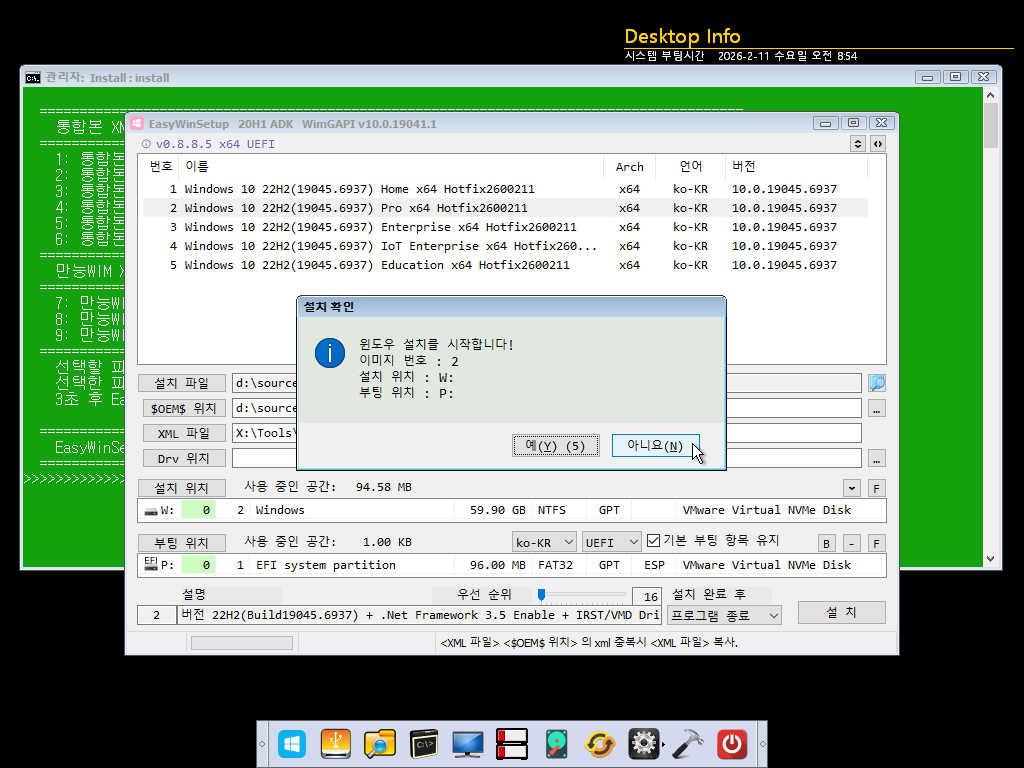1024x768 pixels.
Task: Click the red power dock icon
Action: [x=732, y=744]
